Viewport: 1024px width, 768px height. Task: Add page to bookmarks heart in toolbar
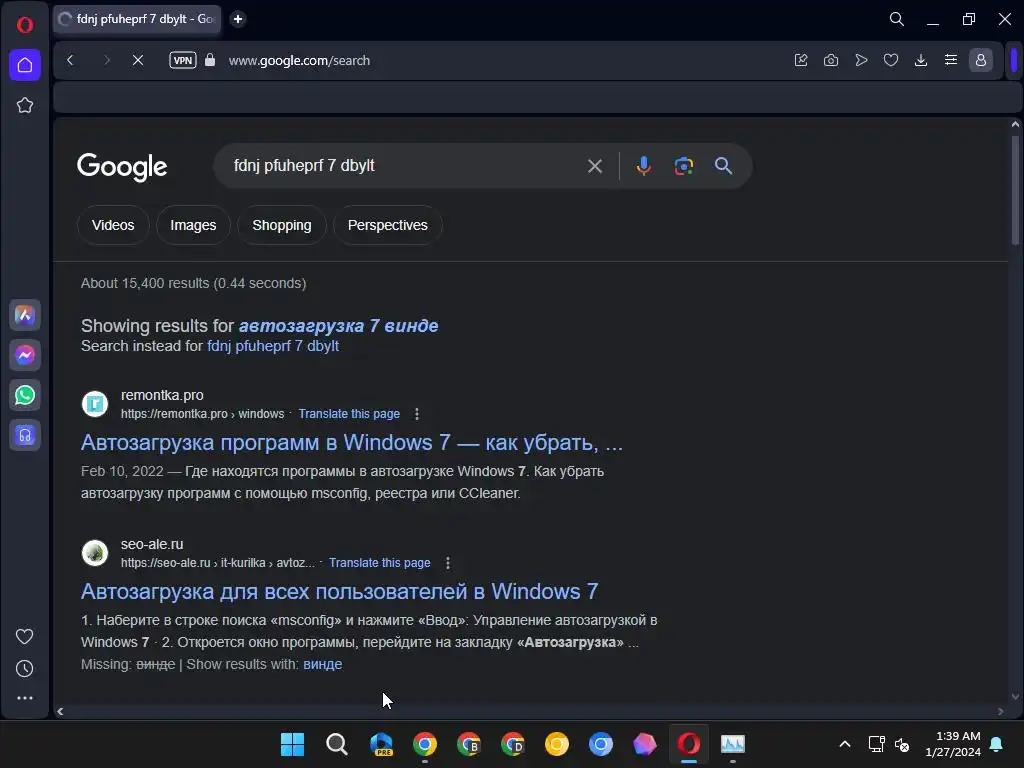point(891,60)
